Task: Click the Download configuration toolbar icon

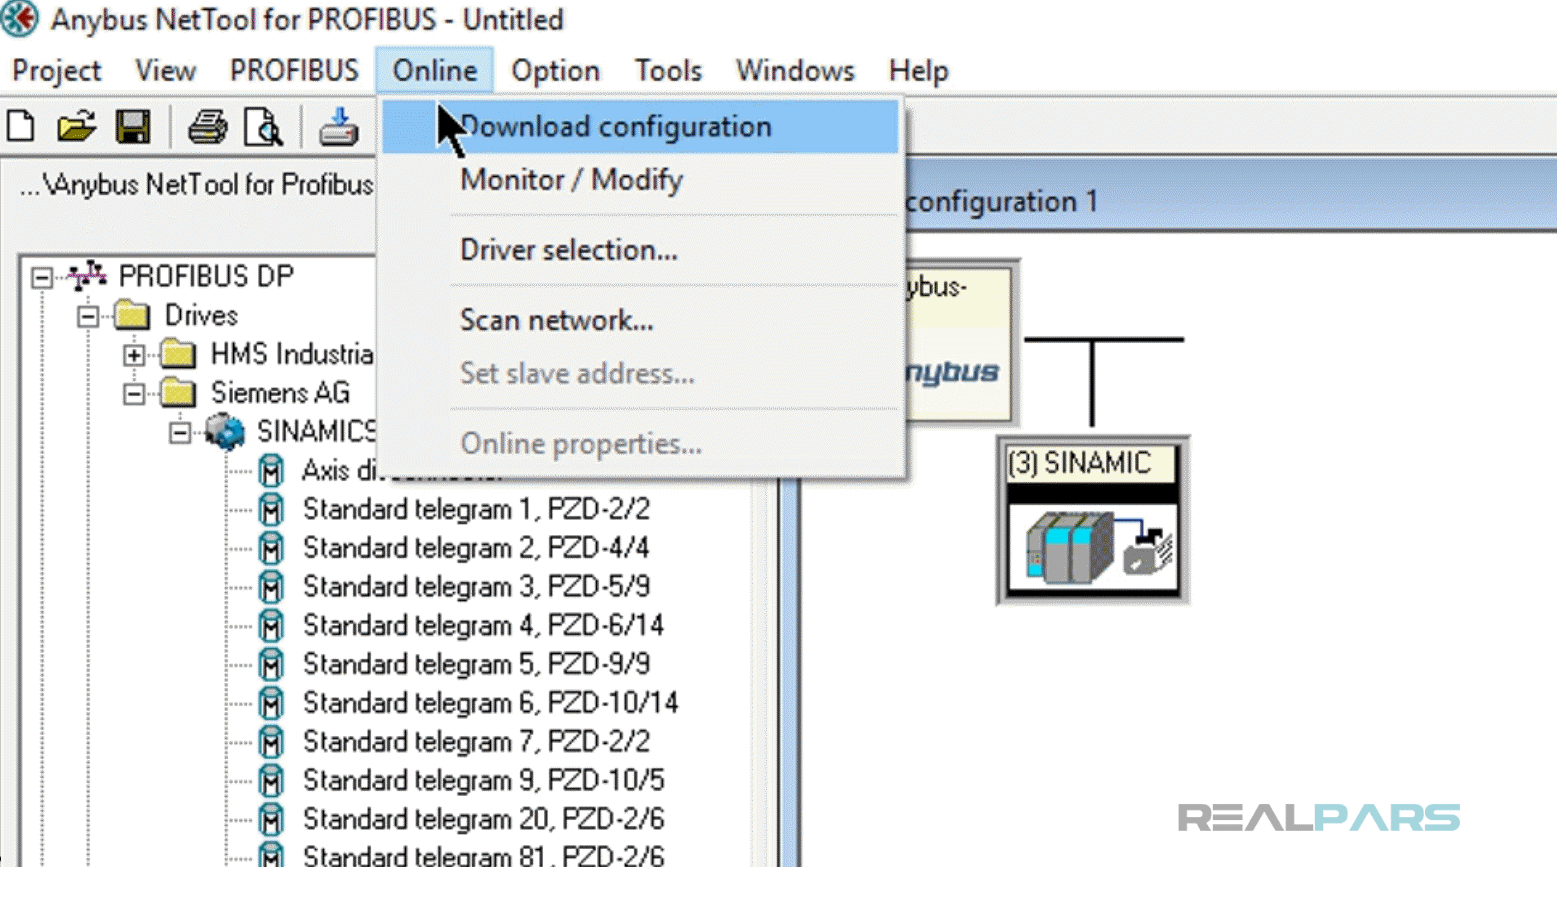Action: pyautogui.click(x=337, y=126)
